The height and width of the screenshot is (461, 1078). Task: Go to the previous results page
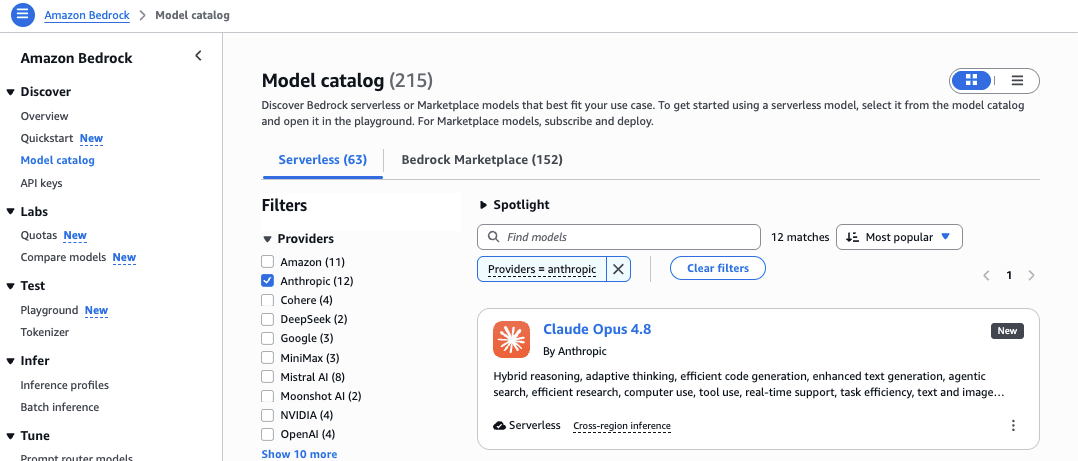coord(987,276)
